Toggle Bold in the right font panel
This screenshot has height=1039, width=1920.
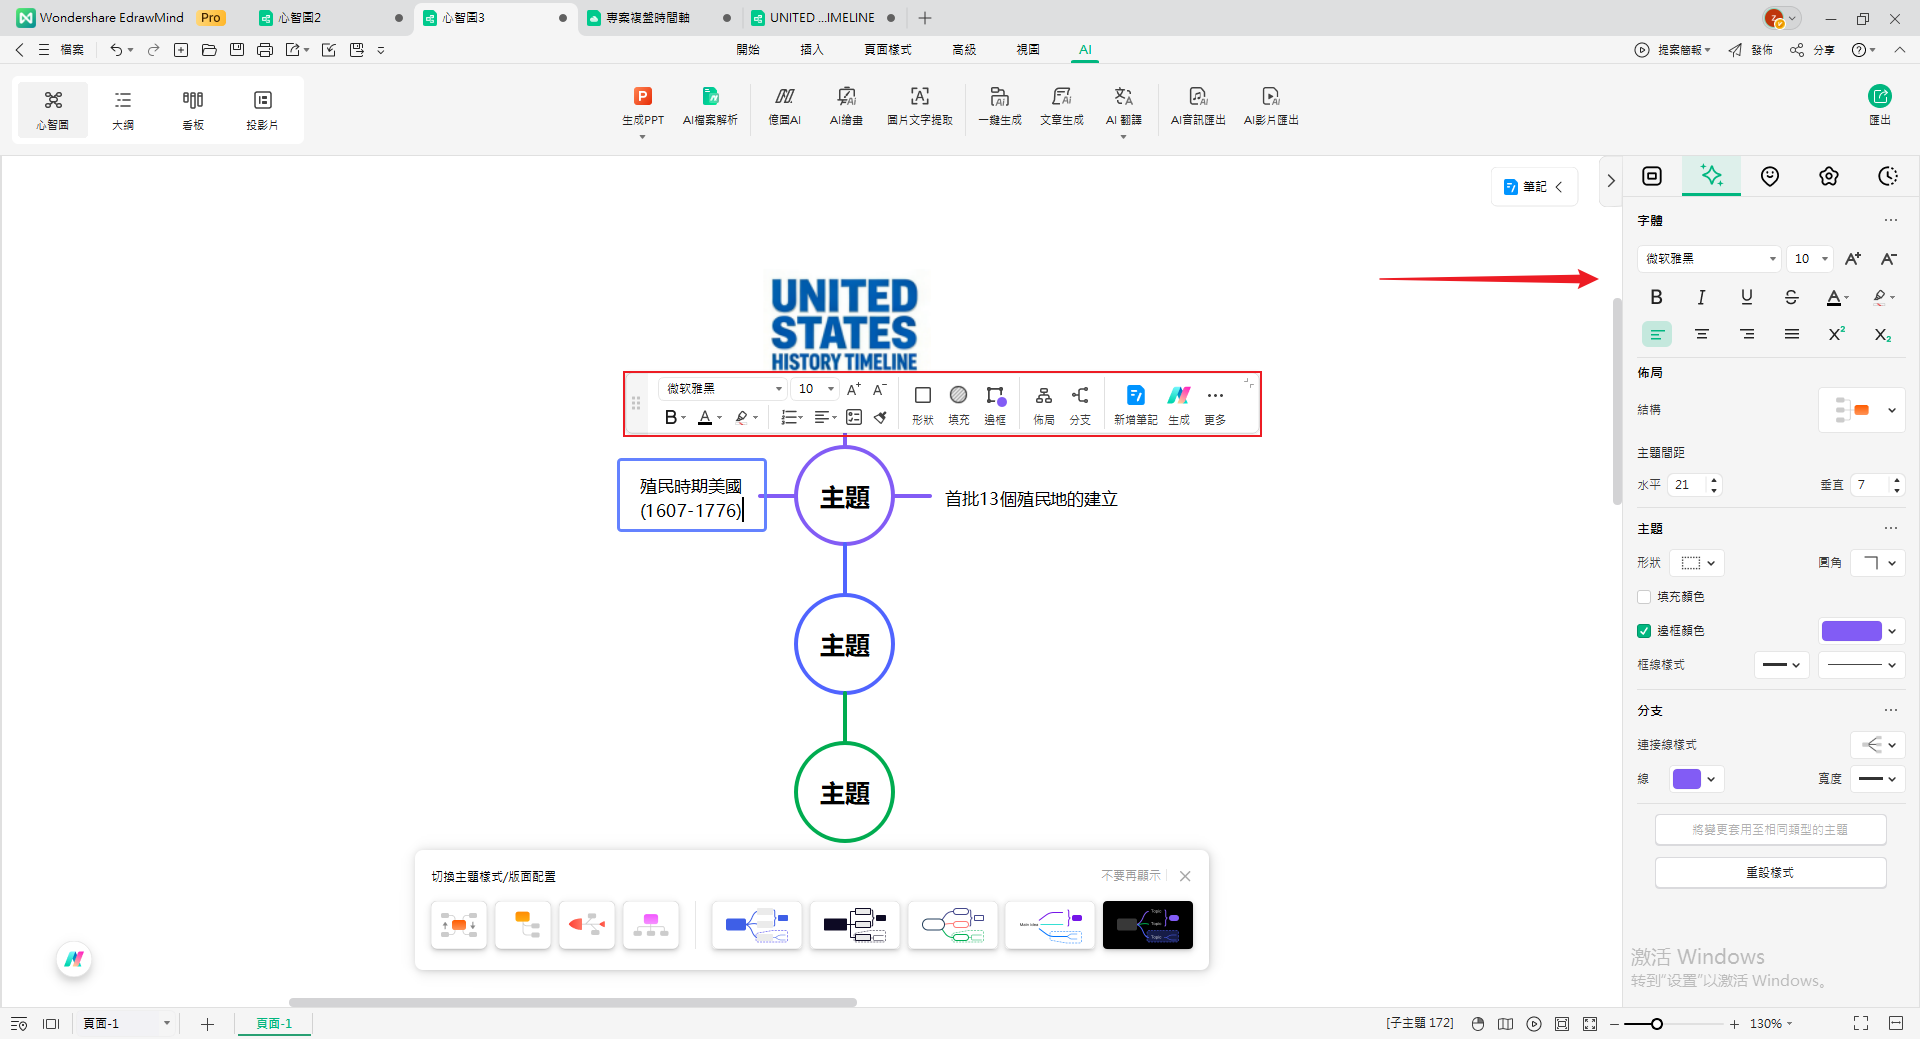point(1656,297)
